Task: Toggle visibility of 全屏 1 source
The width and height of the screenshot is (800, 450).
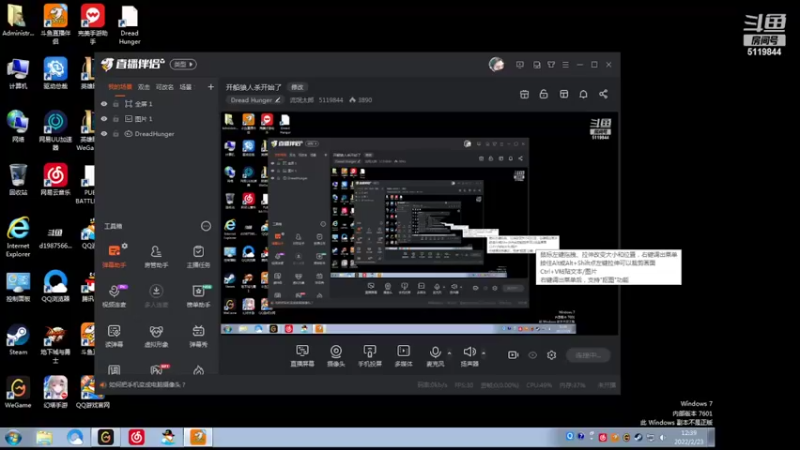Action: coord(104,104)
